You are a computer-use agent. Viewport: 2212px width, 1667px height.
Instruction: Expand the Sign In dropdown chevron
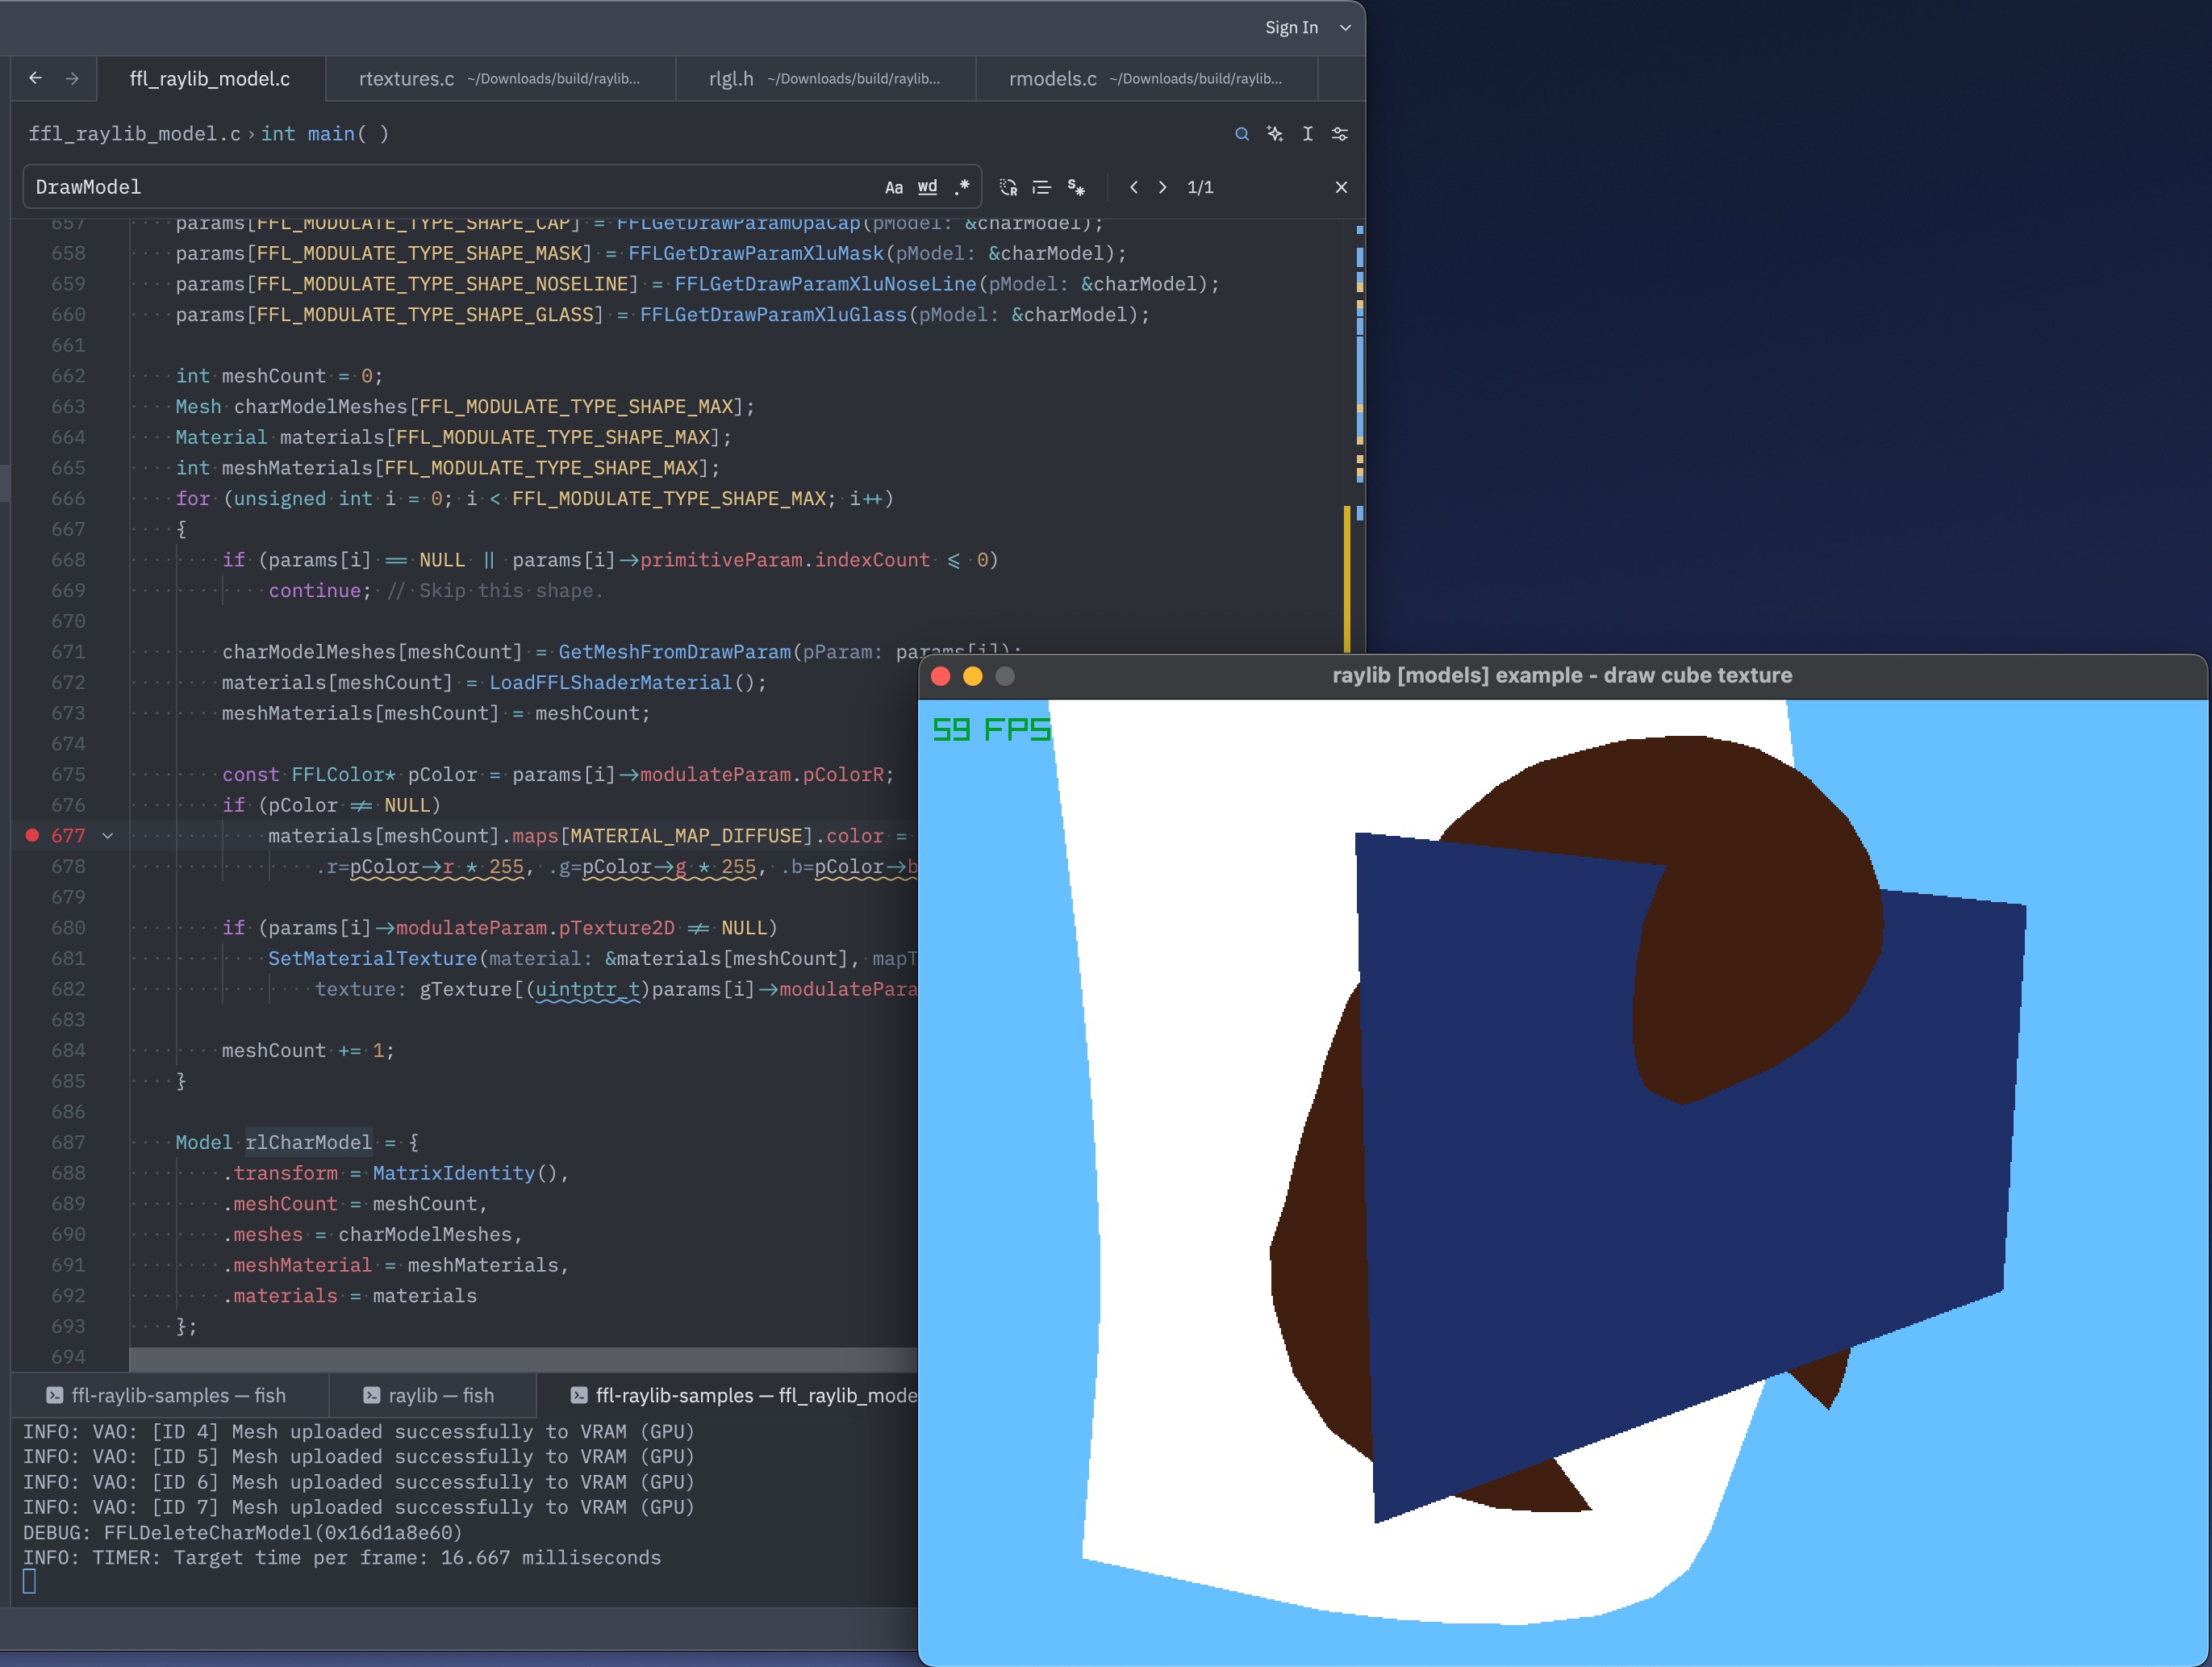[x=1345, y=28]
